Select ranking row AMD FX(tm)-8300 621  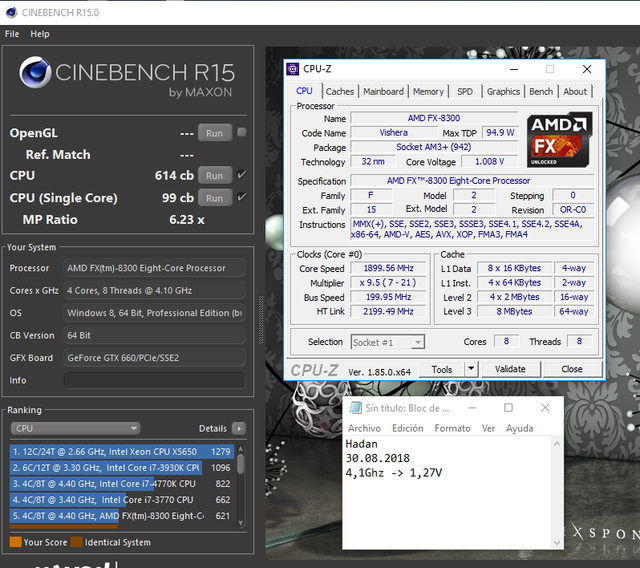click(122, 516)
